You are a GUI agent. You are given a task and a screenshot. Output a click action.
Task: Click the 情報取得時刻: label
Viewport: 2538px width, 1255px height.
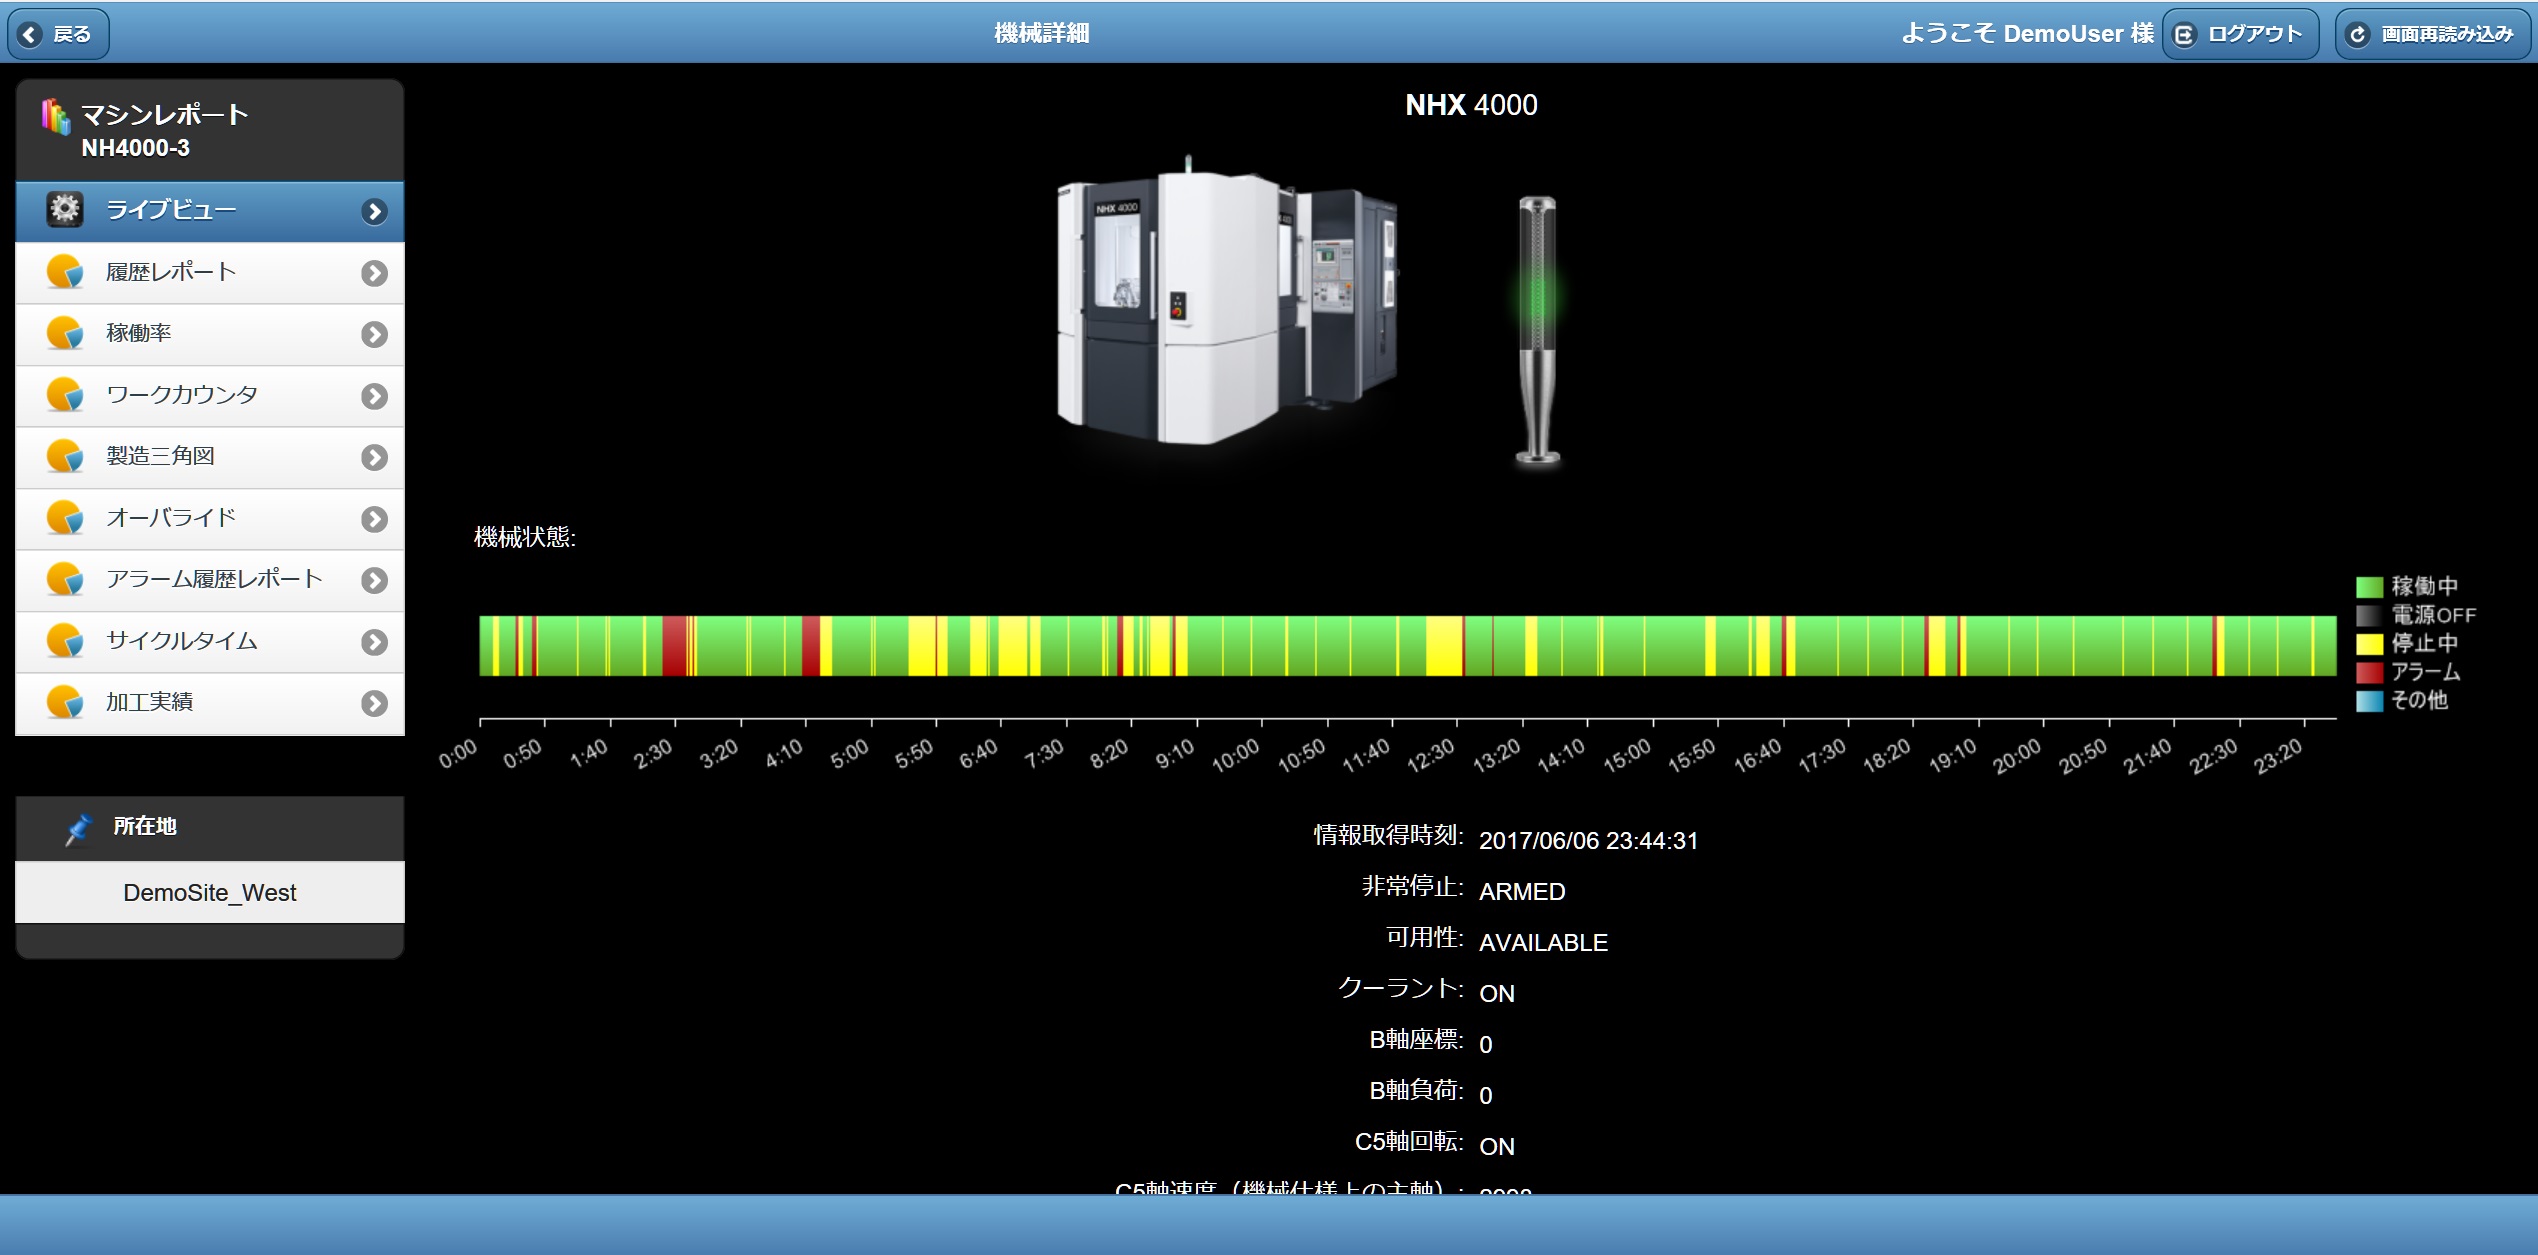[1388, 835]
